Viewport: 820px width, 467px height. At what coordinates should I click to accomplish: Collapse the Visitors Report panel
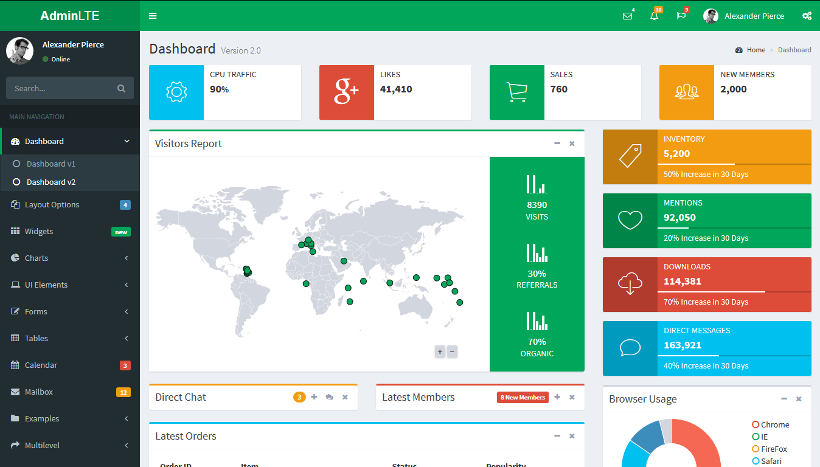[557, 143]
